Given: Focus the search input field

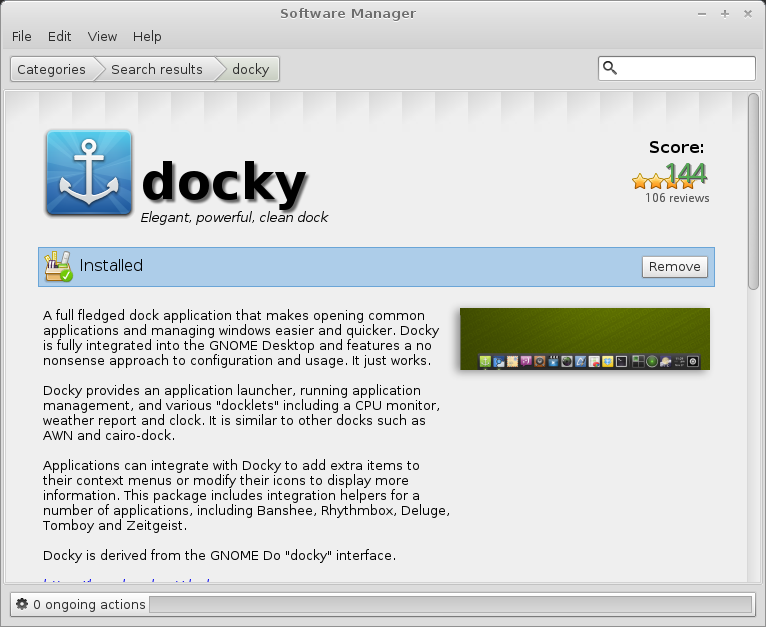Looking at the screenshot, I should [x=677, y=68].
